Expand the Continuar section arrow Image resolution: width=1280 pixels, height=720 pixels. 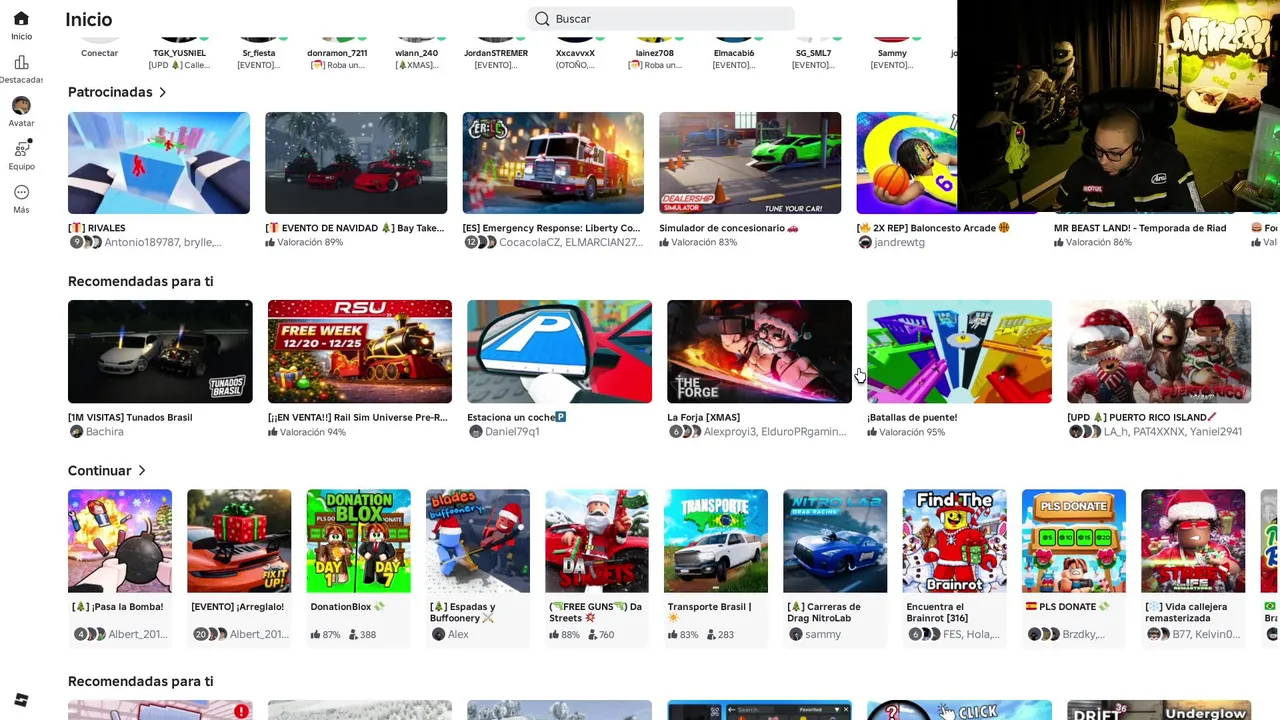pyautogui.click(x=142, y=470)
